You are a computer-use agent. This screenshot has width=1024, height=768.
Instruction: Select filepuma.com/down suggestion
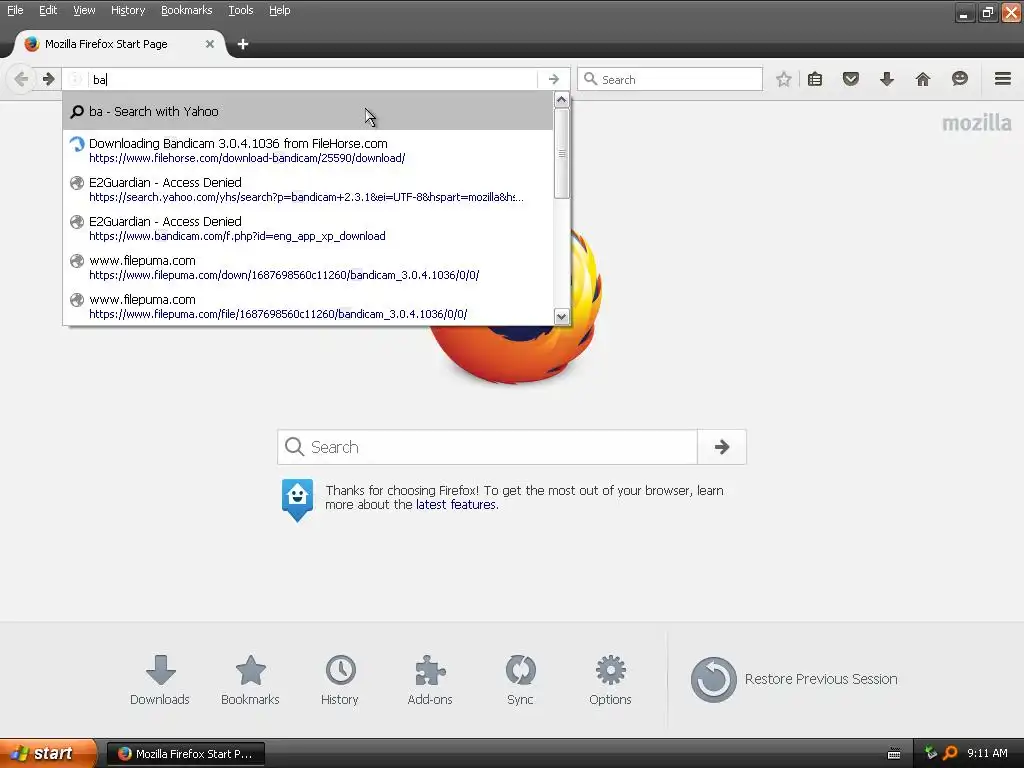[x=308, y=268]
